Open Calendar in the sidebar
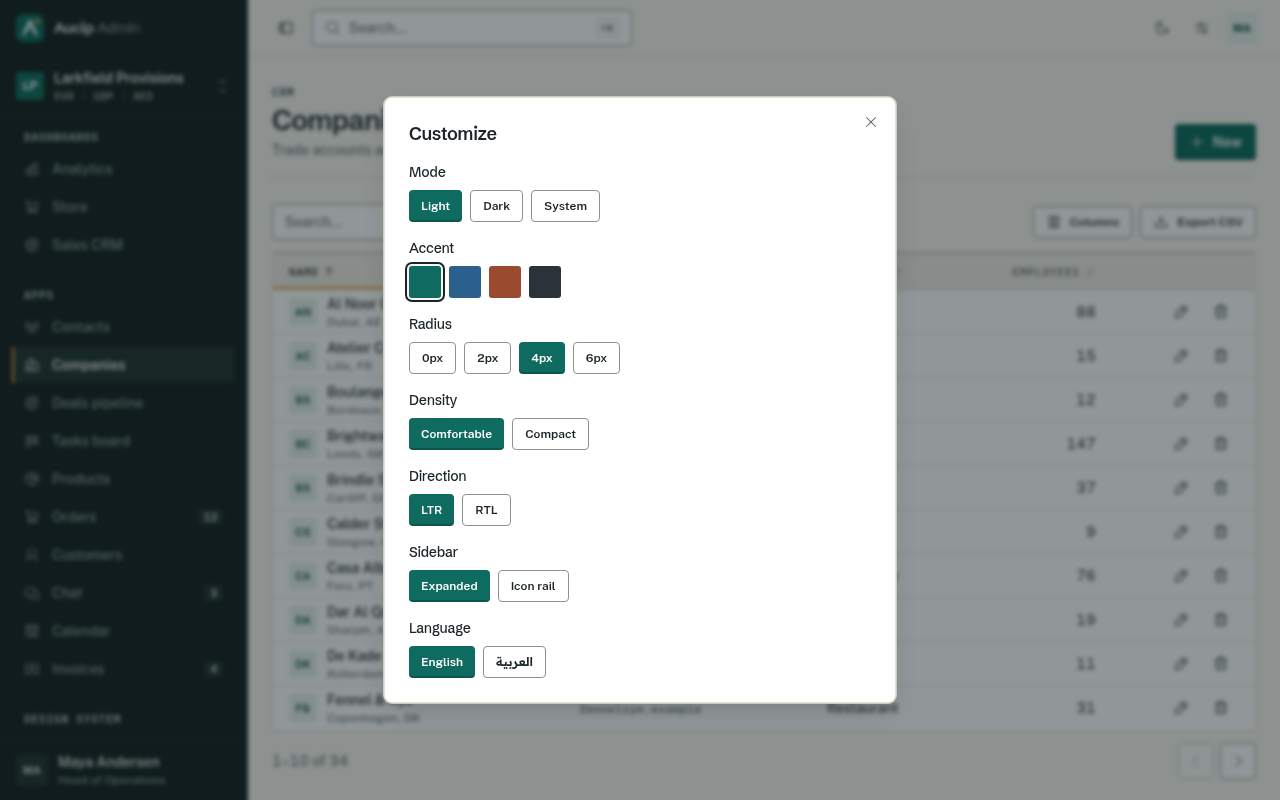1280x800 pixels. click(x=124, y=631)
